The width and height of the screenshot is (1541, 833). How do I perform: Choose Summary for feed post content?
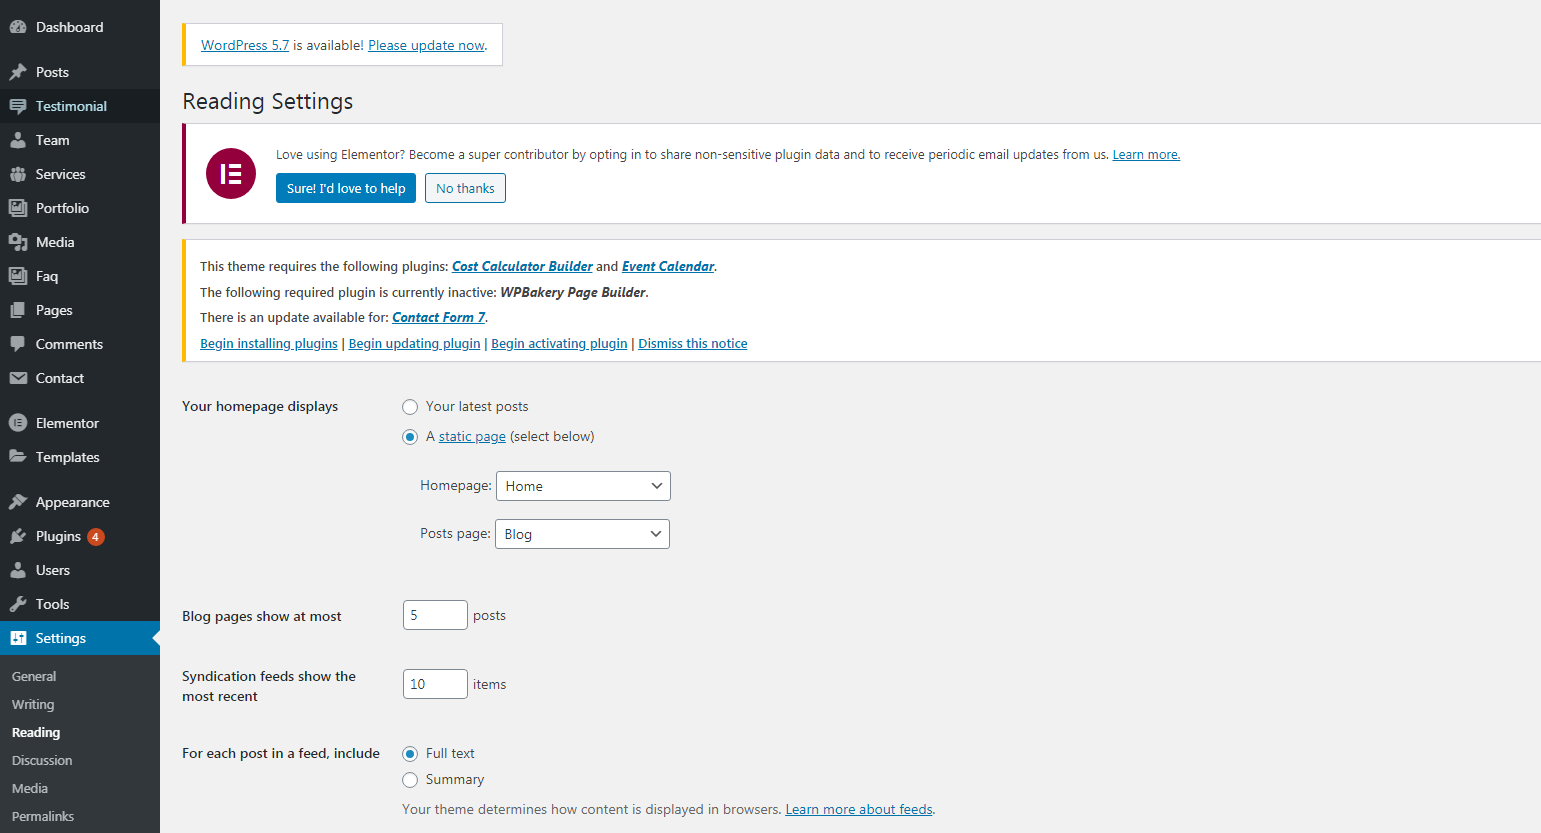click(410, 780)
